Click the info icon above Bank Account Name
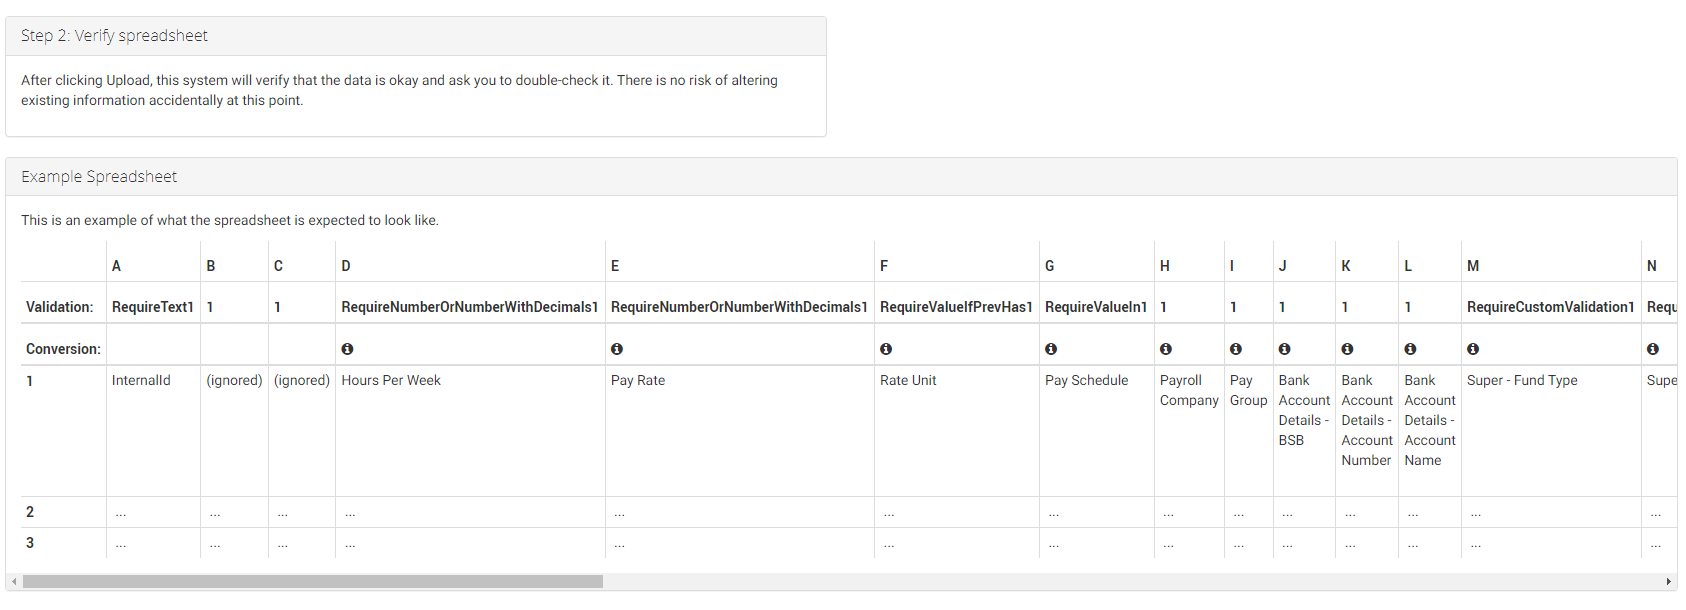 [1410, 349]
